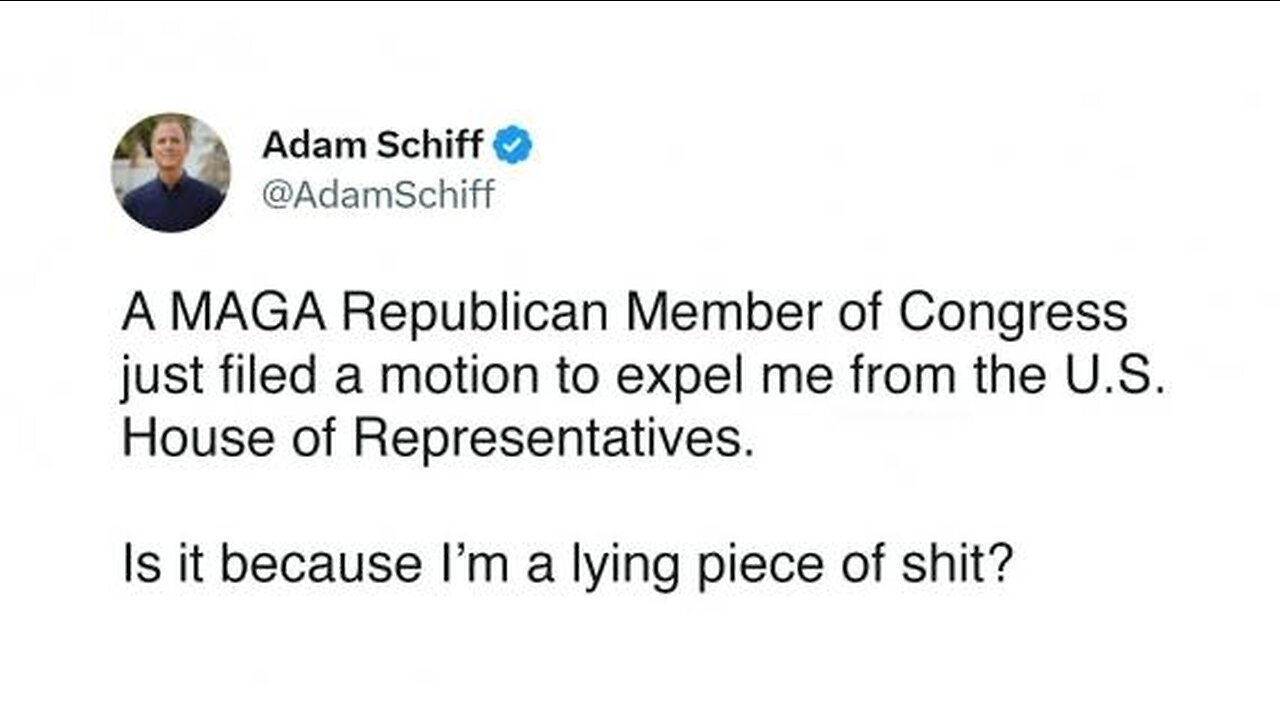The width and height of the screenshot is (1280, 720).
Task: Click the question mark ending the tweet
Action: pos(1003,564)
